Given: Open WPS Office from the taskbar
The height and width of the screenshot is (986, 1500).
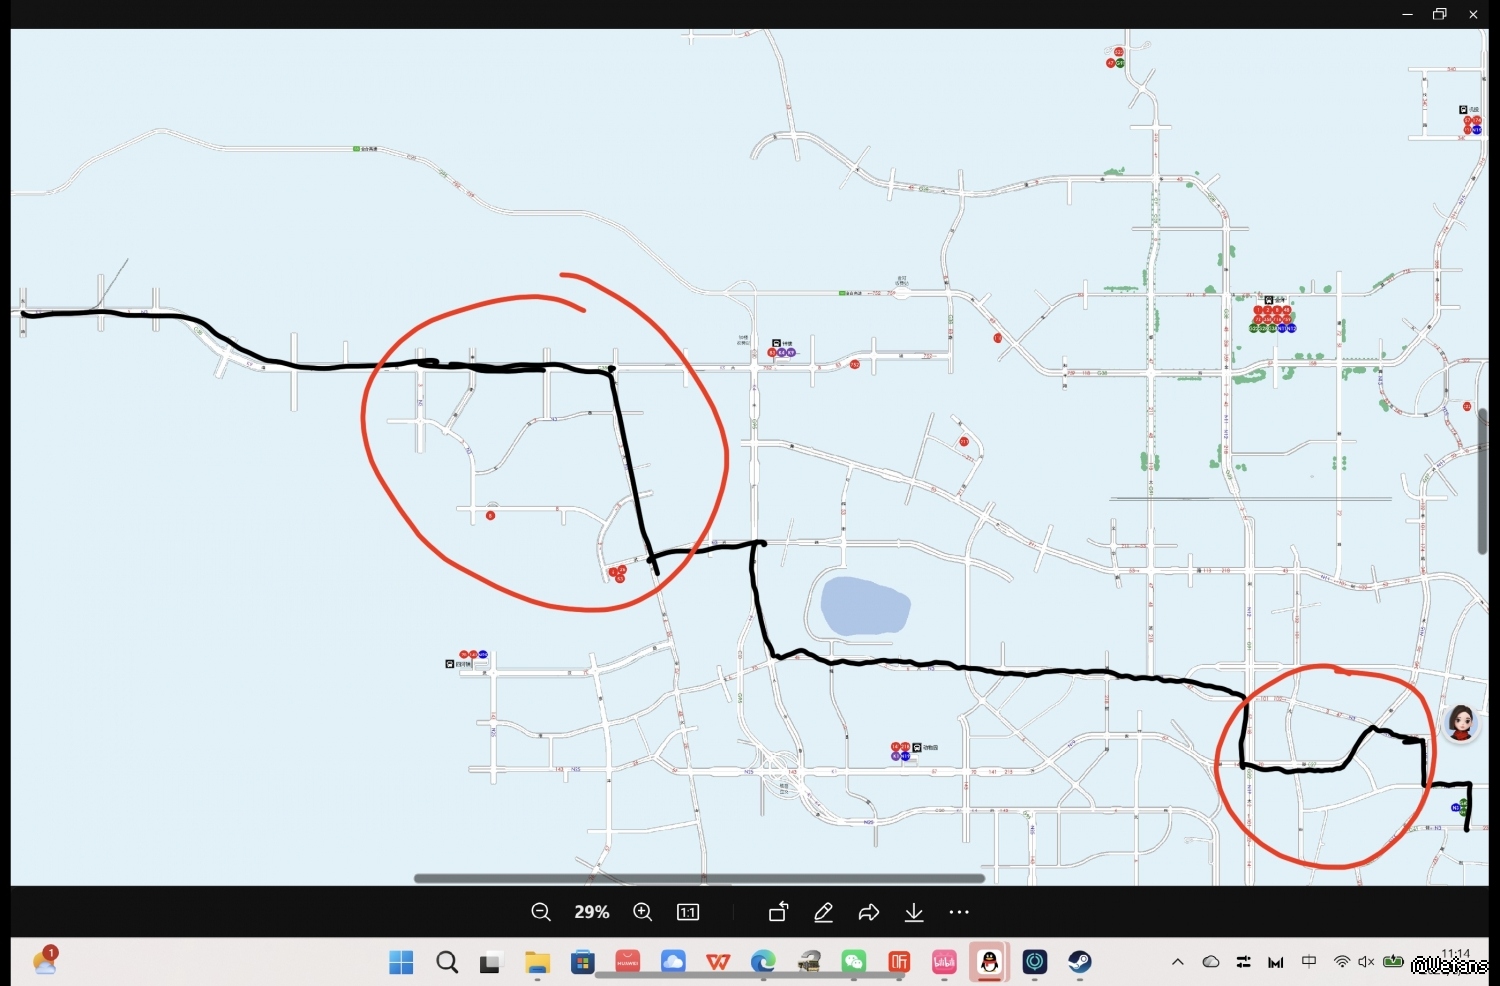Looking at the screenshot, I should (718, 962).
